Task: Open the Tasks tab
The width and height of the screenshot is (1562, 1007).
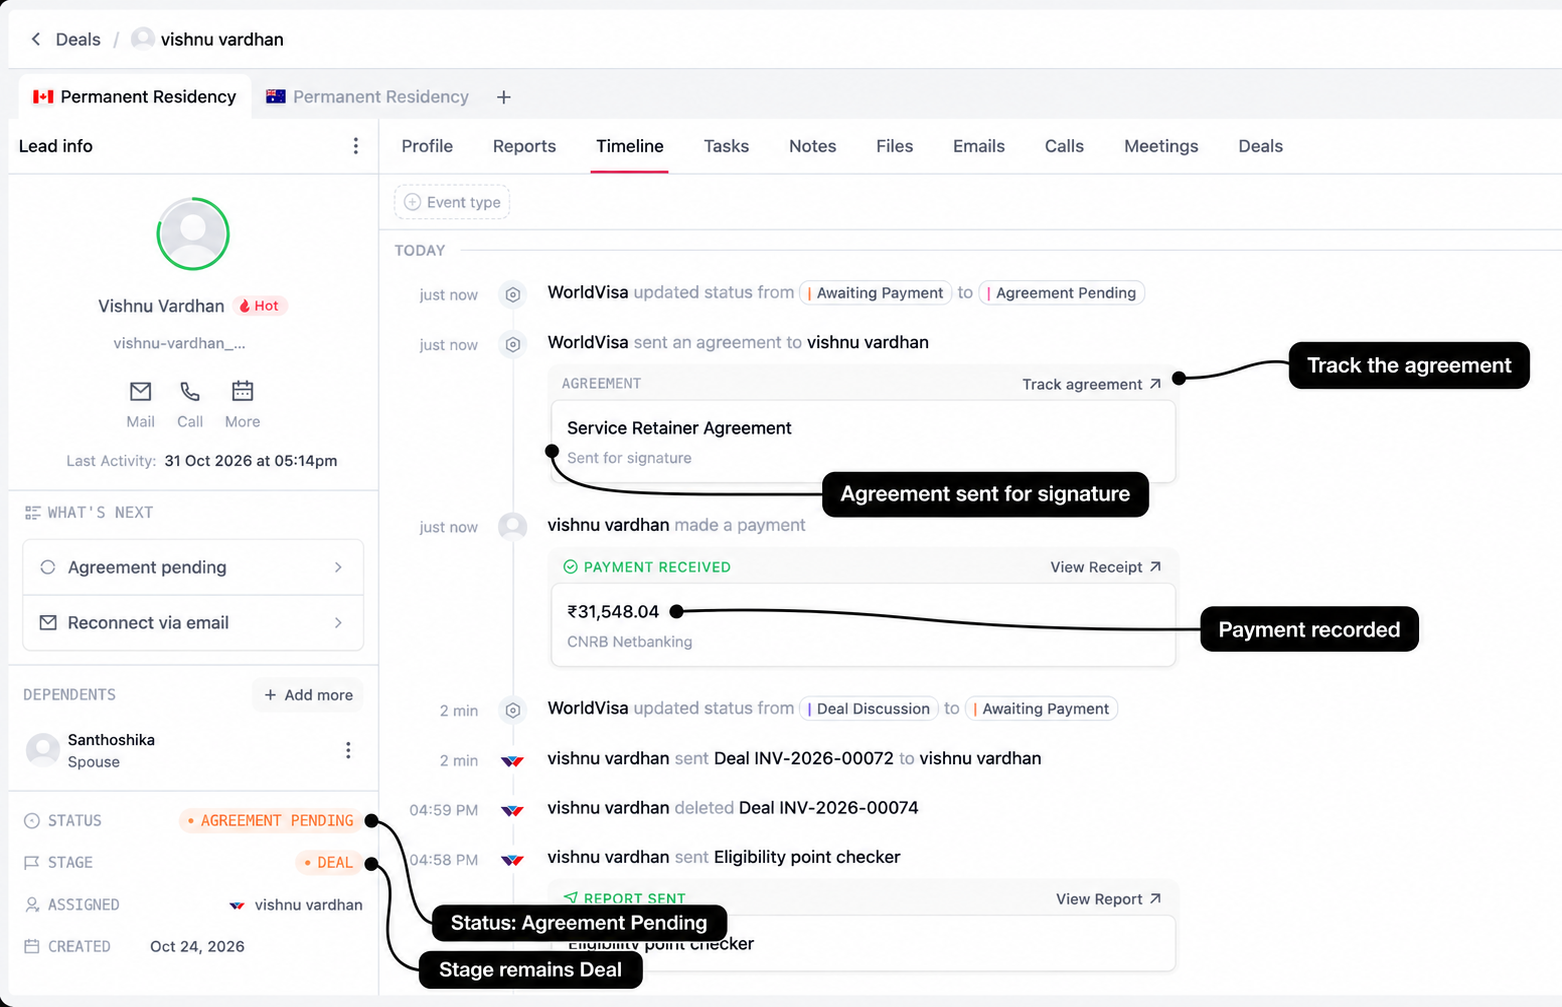Action: click(726, 146)
